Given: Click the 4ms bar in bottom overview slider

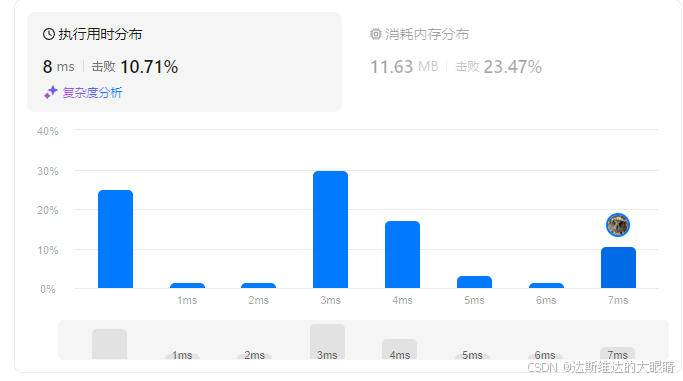Looking at the screenshot, I should click(x=399, y=349).
